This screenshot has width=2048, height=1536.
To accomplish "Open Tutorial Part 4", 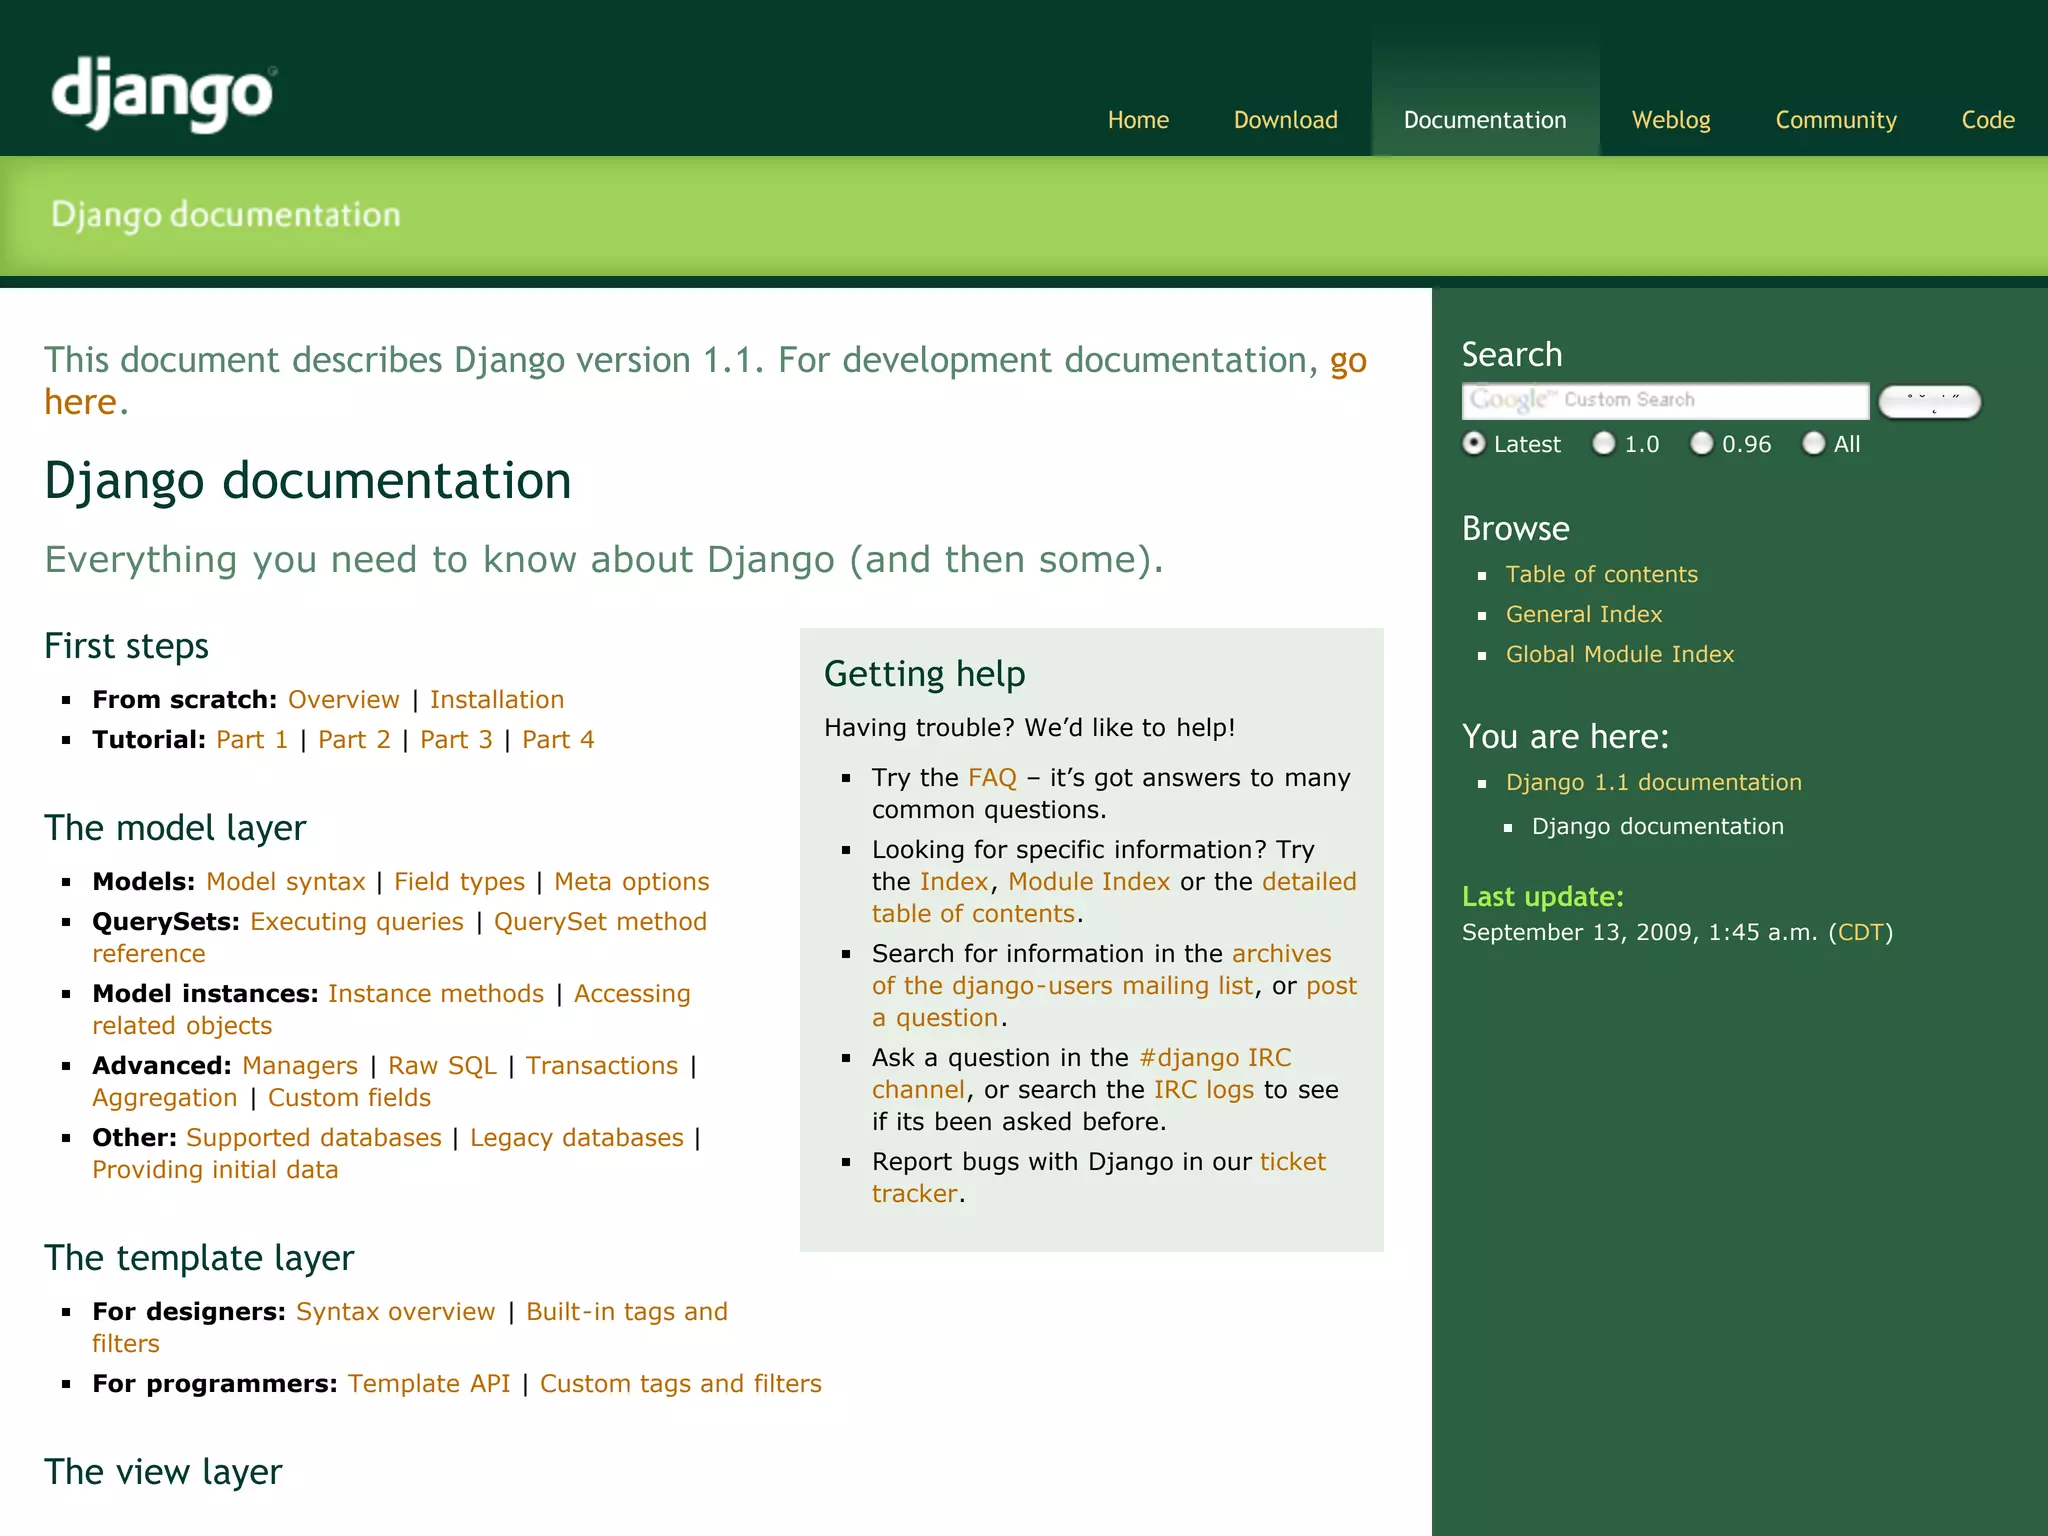I will pyautogui.click(x=558, y=739).
